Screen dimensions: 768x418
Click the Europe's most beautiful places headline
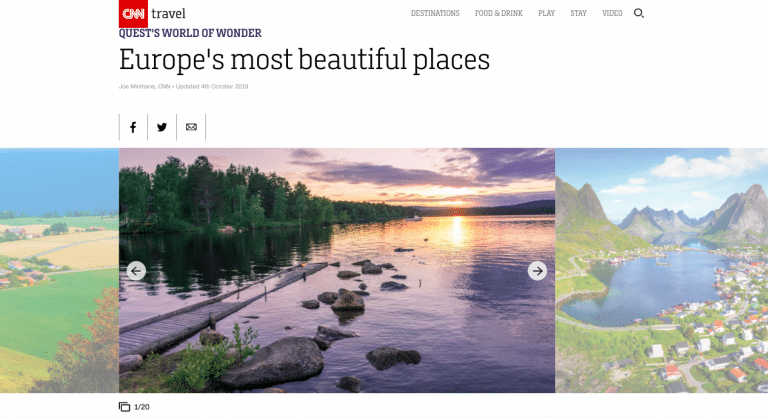click(x=304, y=60)
